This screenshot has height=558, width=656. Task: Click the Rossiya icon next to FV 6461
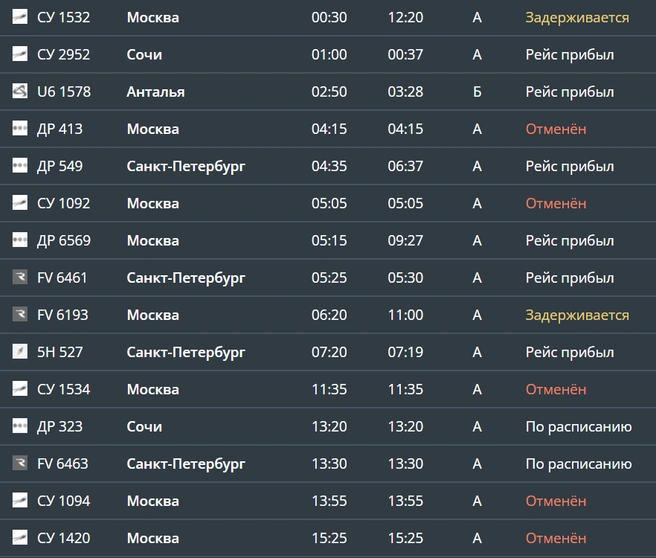(x=20, y=277)
